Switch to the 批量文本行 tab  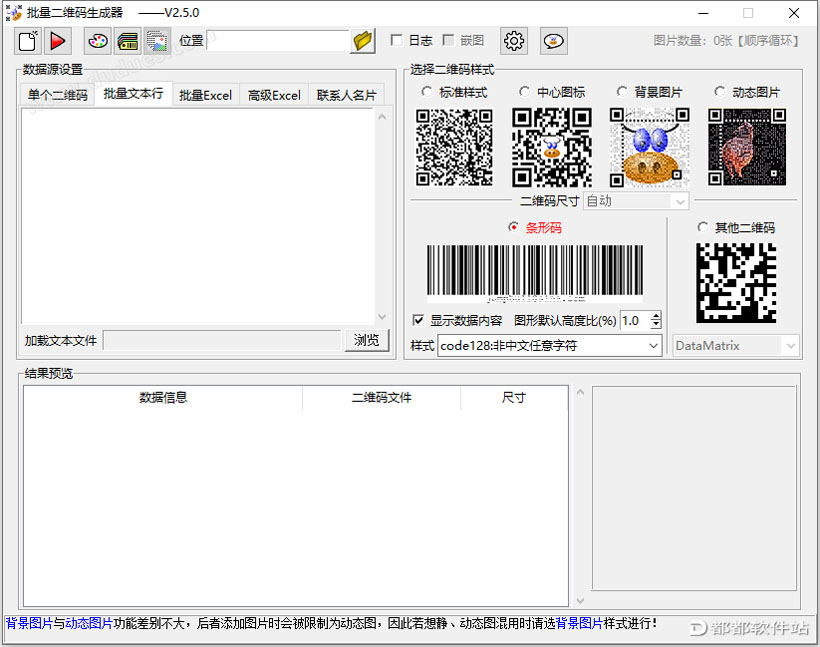(133, 94)
